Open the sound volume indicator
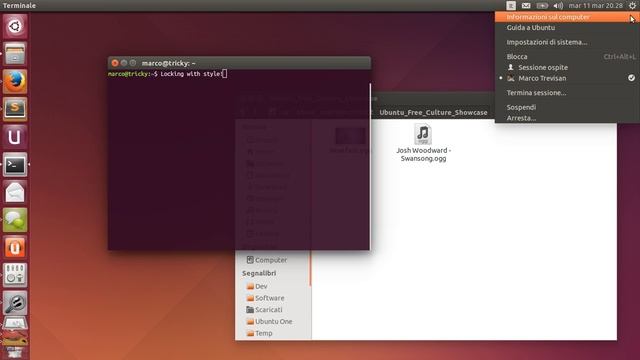Image resolution: width=640 pixels, height=360 pixels. click(558, 5)
